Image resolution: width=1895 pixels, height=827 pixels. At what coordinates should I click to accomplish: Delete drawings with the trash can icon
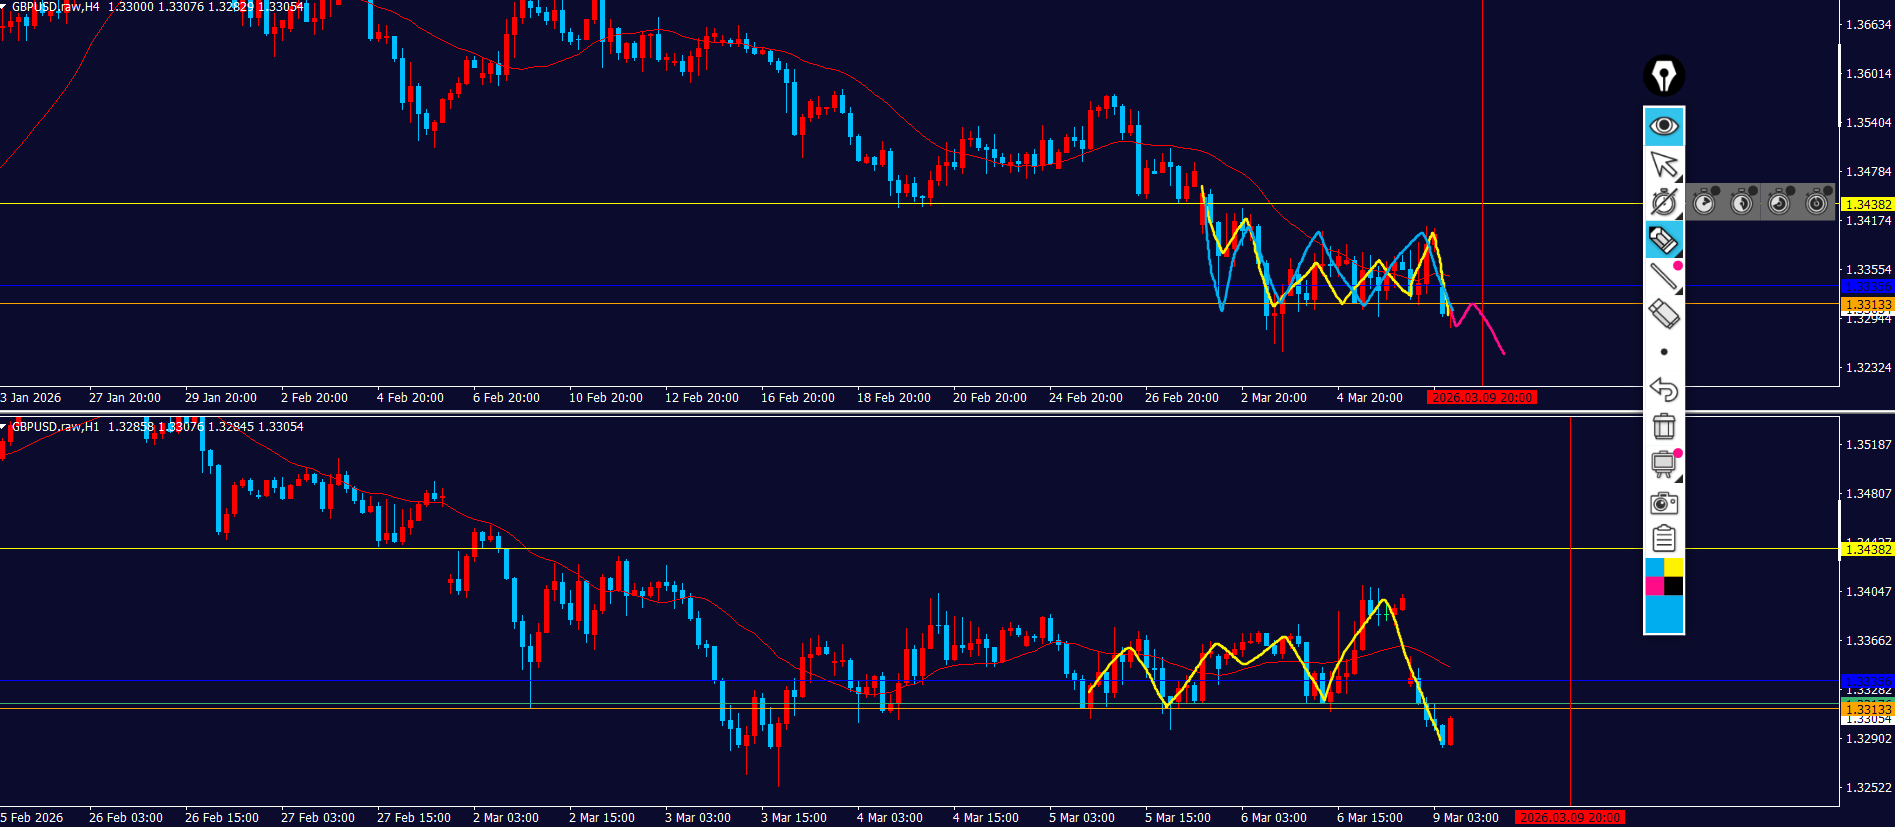tap(1664, 427)
